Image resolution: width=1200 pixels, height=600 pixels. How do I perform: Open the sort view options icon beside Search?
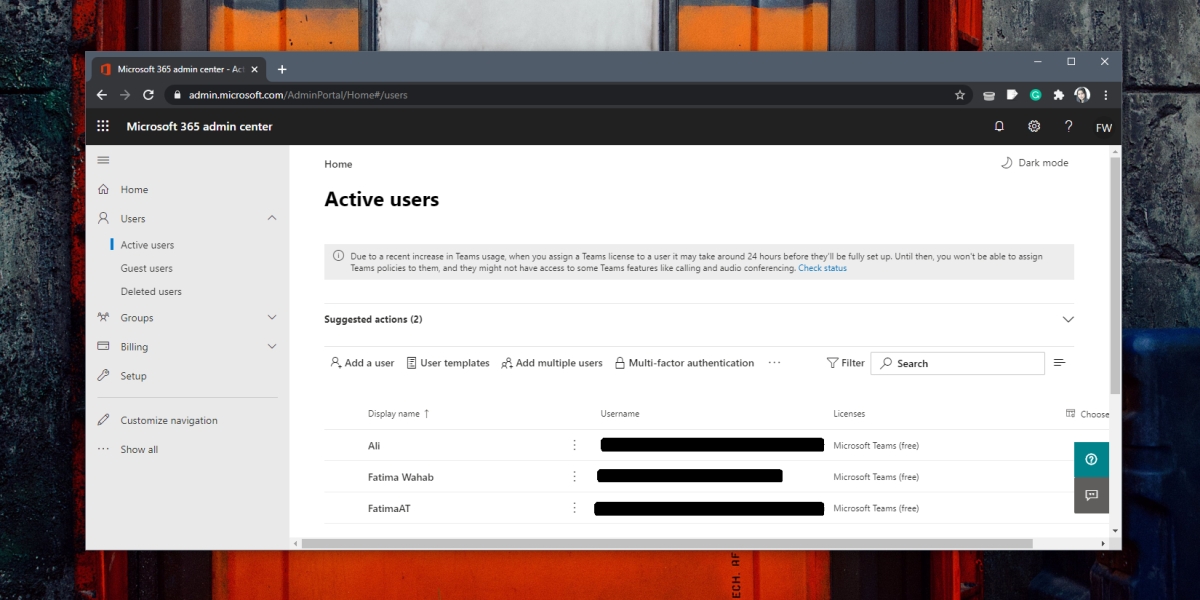pos(1059,362)
